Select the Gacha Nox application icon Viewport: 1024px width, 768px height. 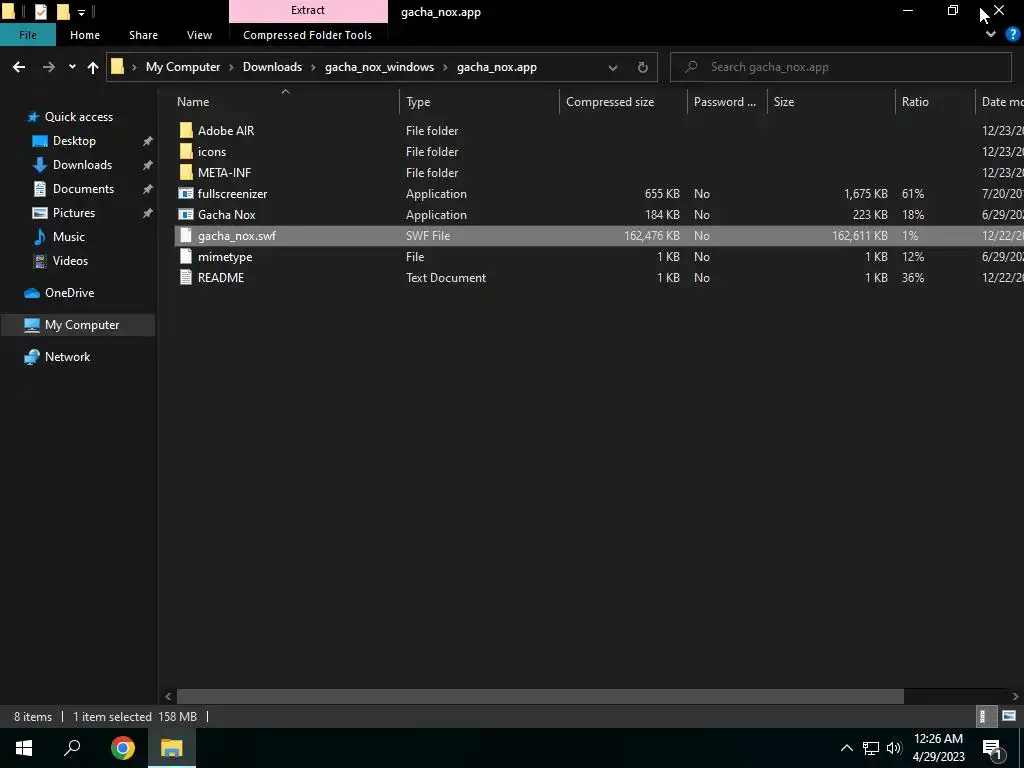pyautogui.click(x=186, y=215)
